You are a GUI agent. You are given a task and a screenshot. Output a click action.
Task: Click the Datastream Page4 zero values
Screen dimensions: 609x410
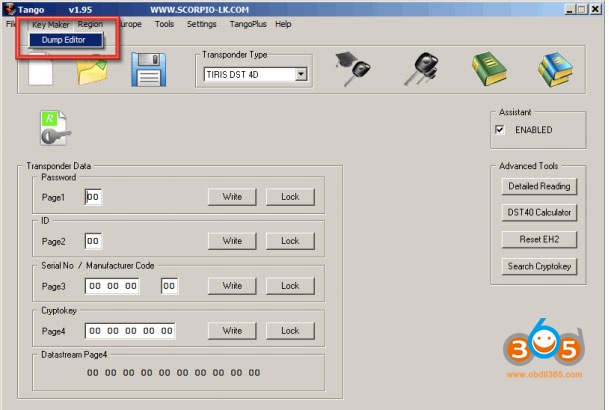[174, 373]
